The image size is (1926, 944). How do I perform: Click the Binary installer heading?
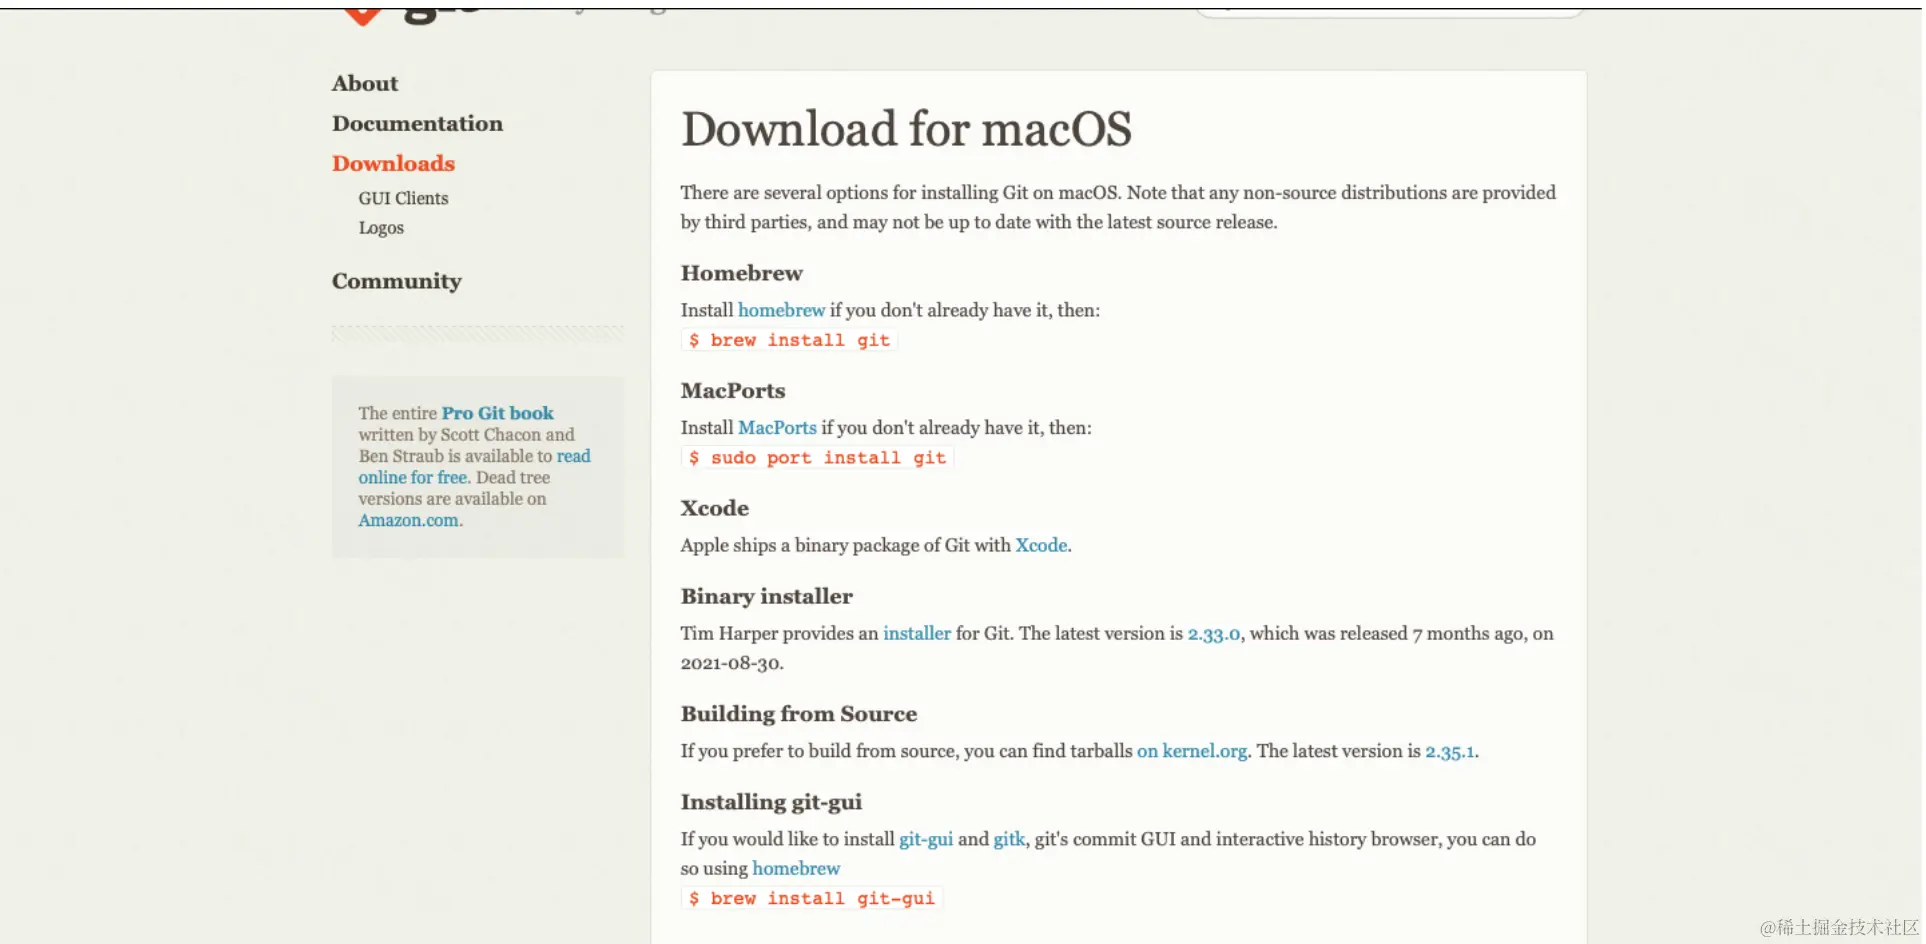766,596
